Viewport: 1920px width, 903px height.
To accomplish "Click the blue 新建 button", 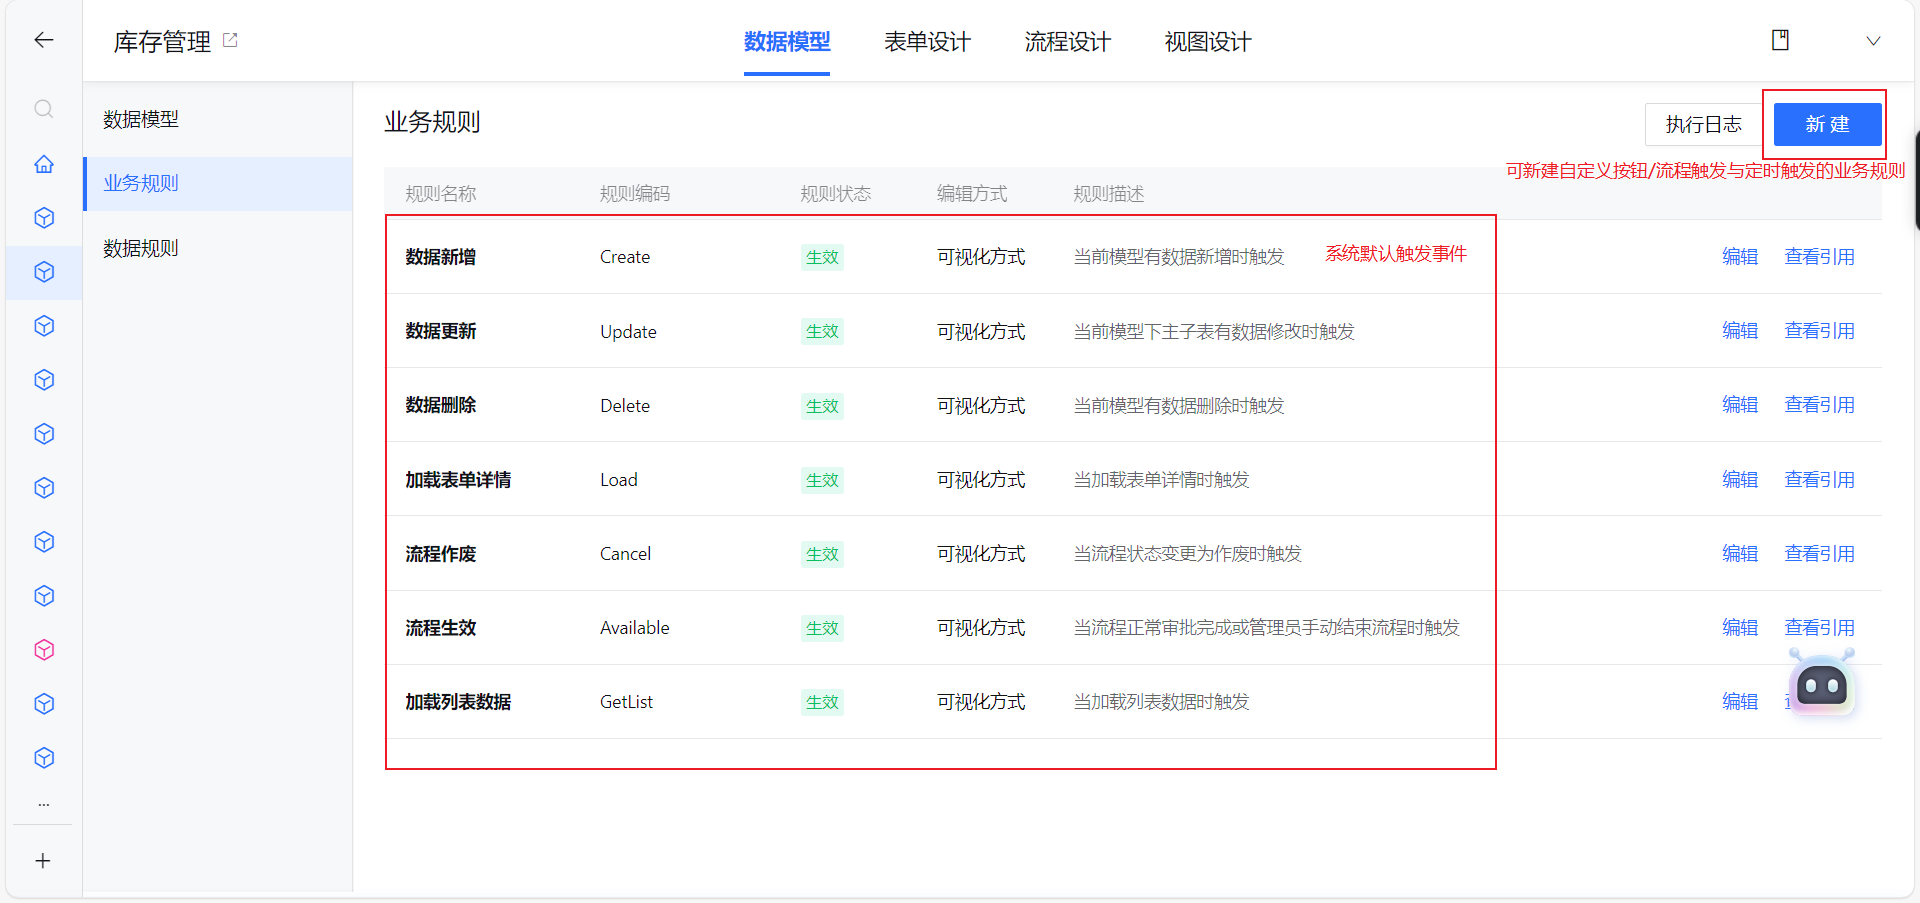I will point(1827,124).
